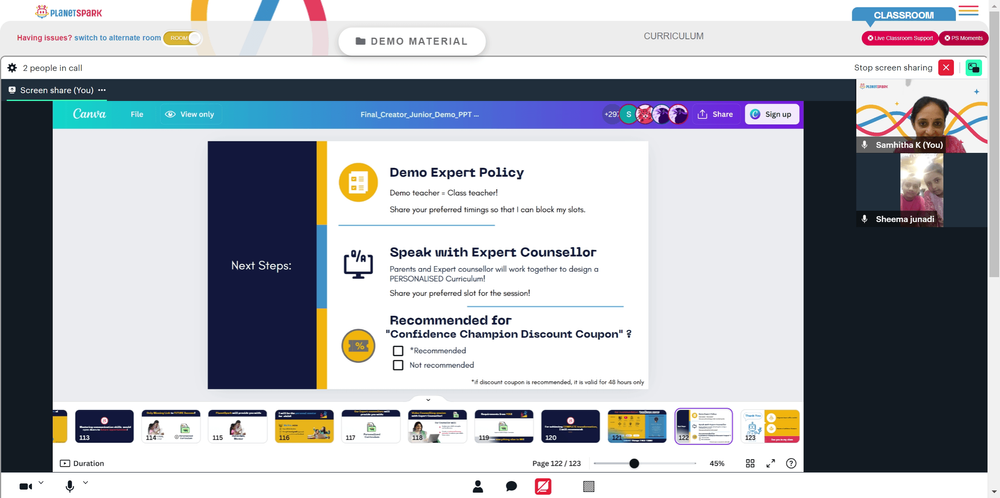This screenshot has height=498, width=1000.
Task: Click the Q/A monitor icon on slide
Action: 358,263
